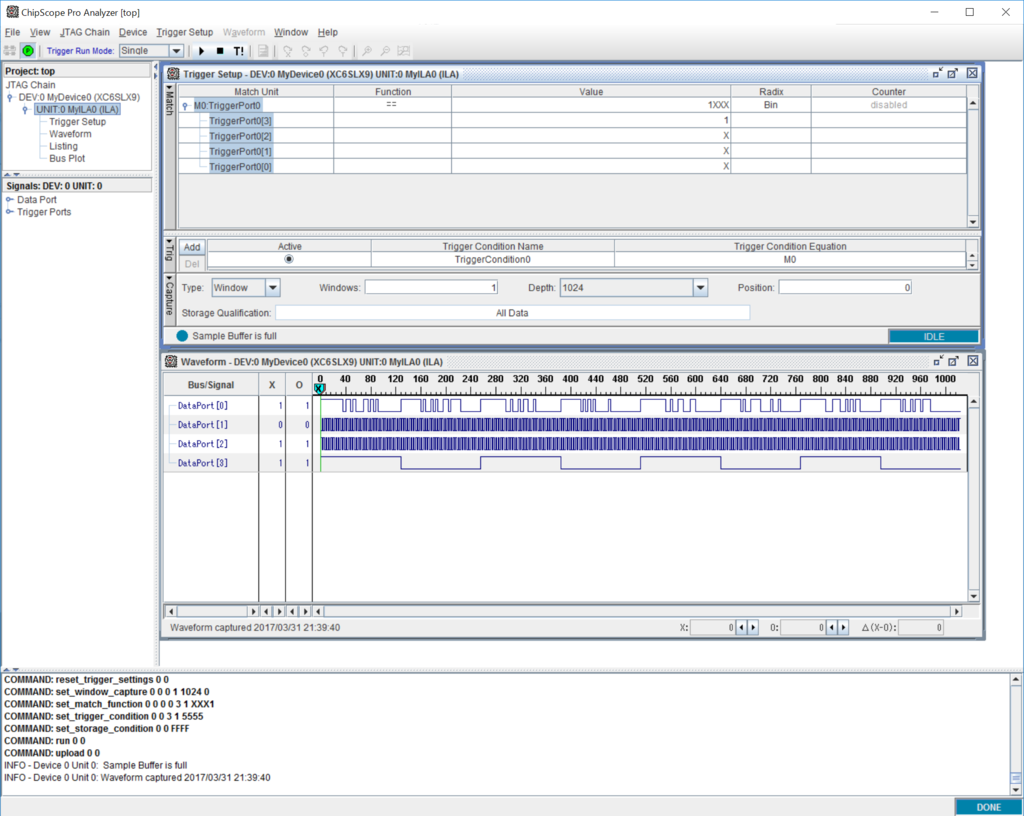1024x816 pixels.
Task: Increment O cursor position with right arrow
Action: click(x=843, y=627)
